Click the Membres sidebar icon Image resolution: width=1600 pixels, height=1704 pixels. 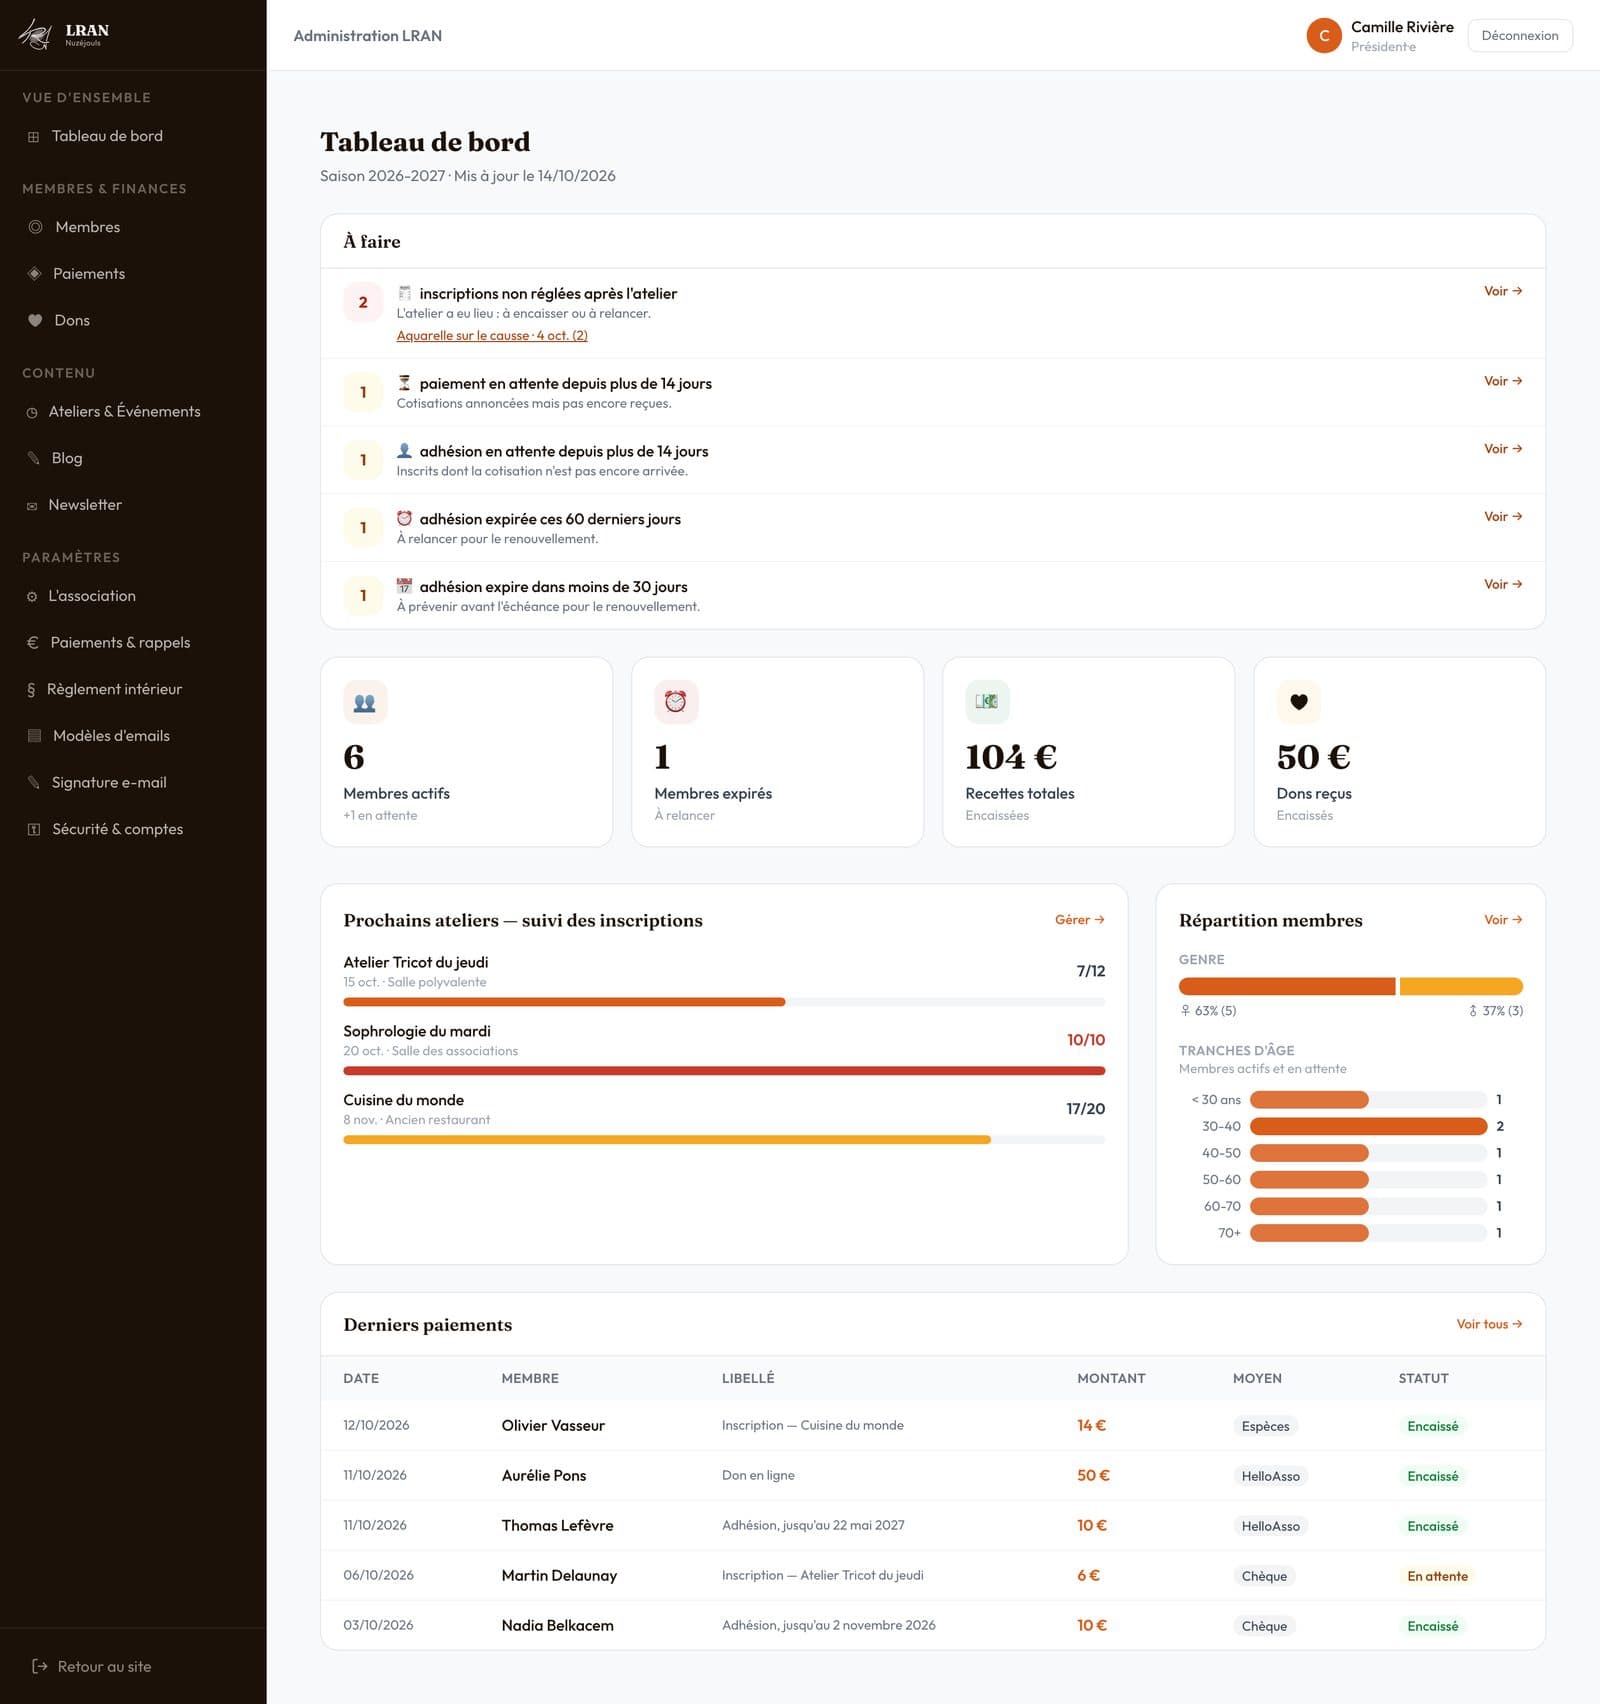[35, 227]
